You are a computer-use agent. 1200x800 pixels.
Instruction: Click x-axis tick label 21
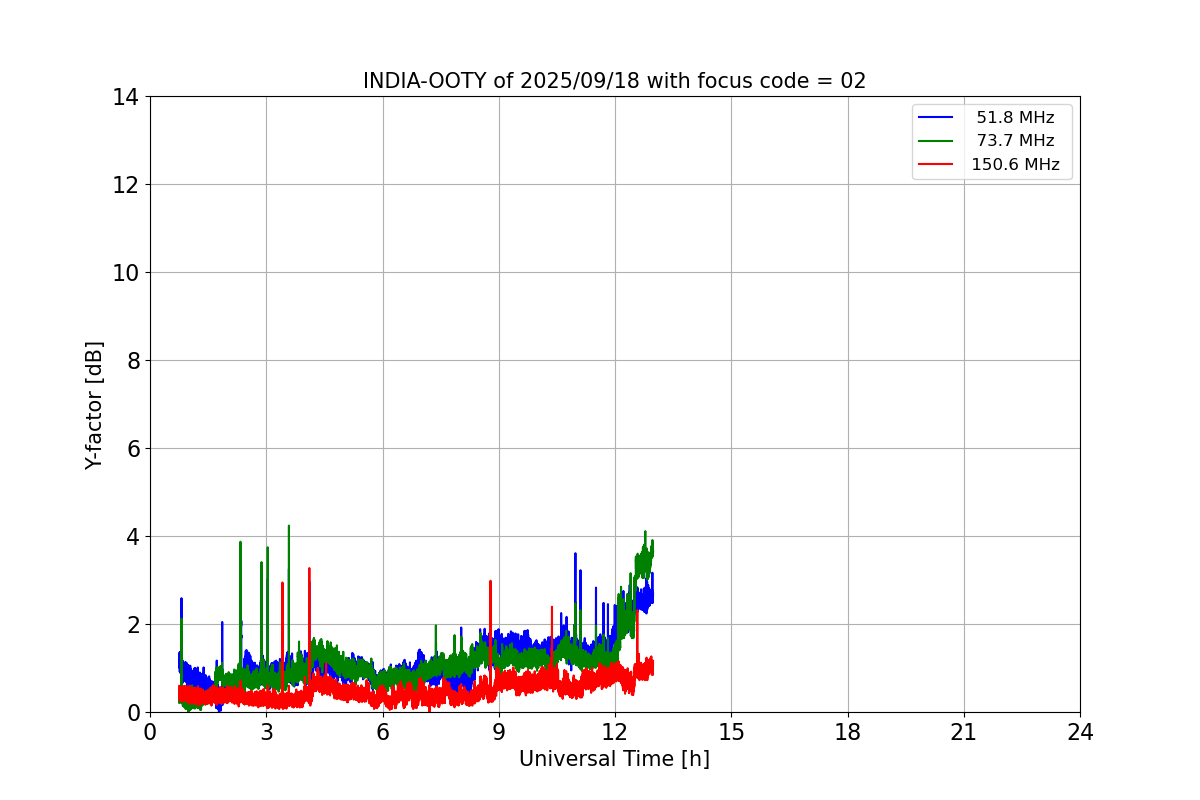(x=964, y=732)
